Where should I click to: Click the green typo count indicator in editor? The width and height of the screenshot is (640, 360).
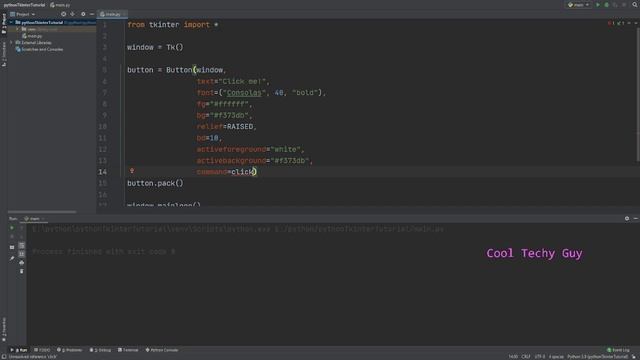(x=620, y=24)
